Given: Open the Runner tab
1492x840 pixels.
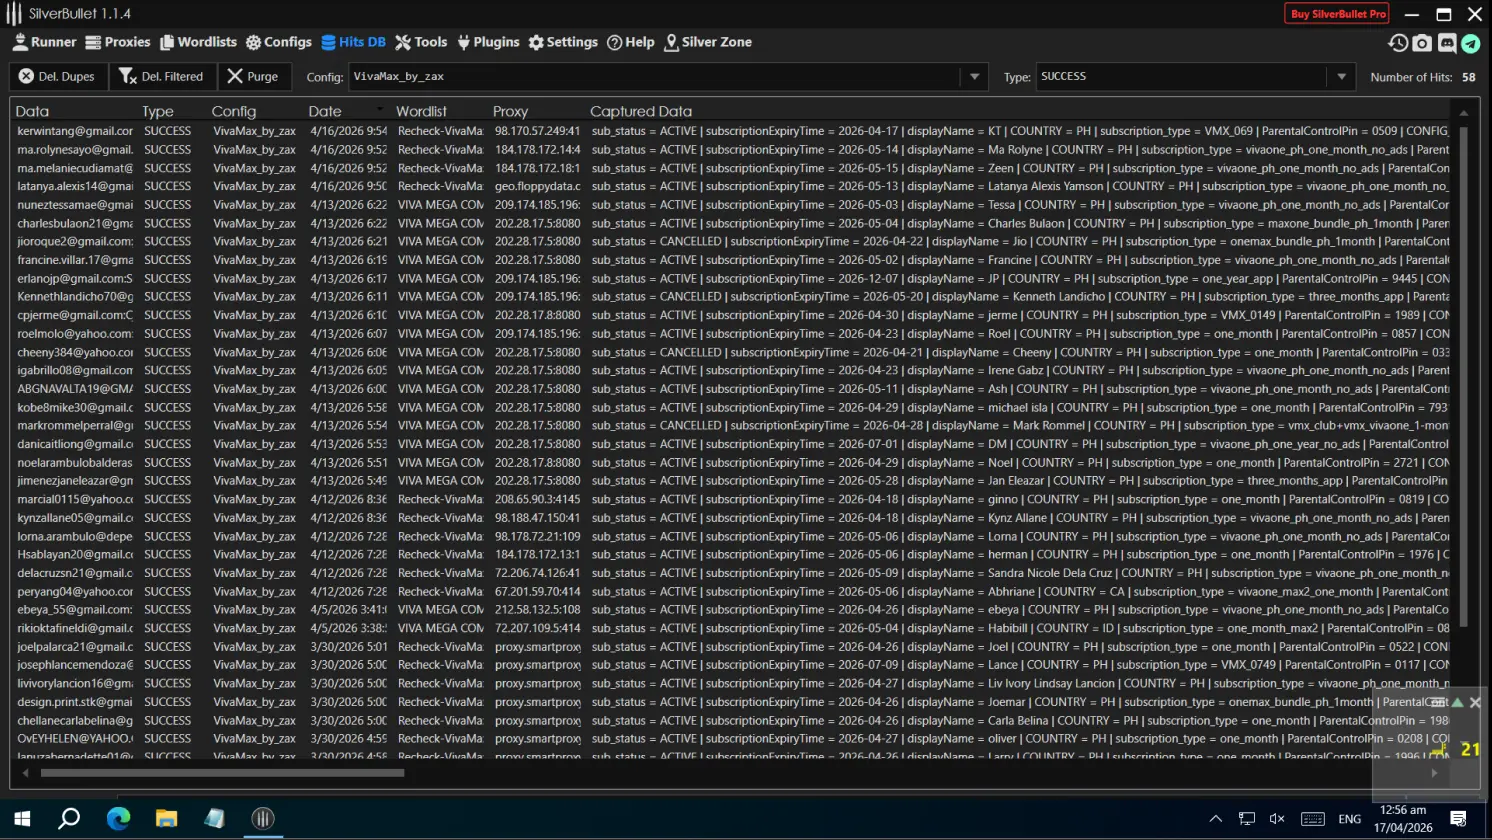Looking at the screenshot, I should coord(44,42).
